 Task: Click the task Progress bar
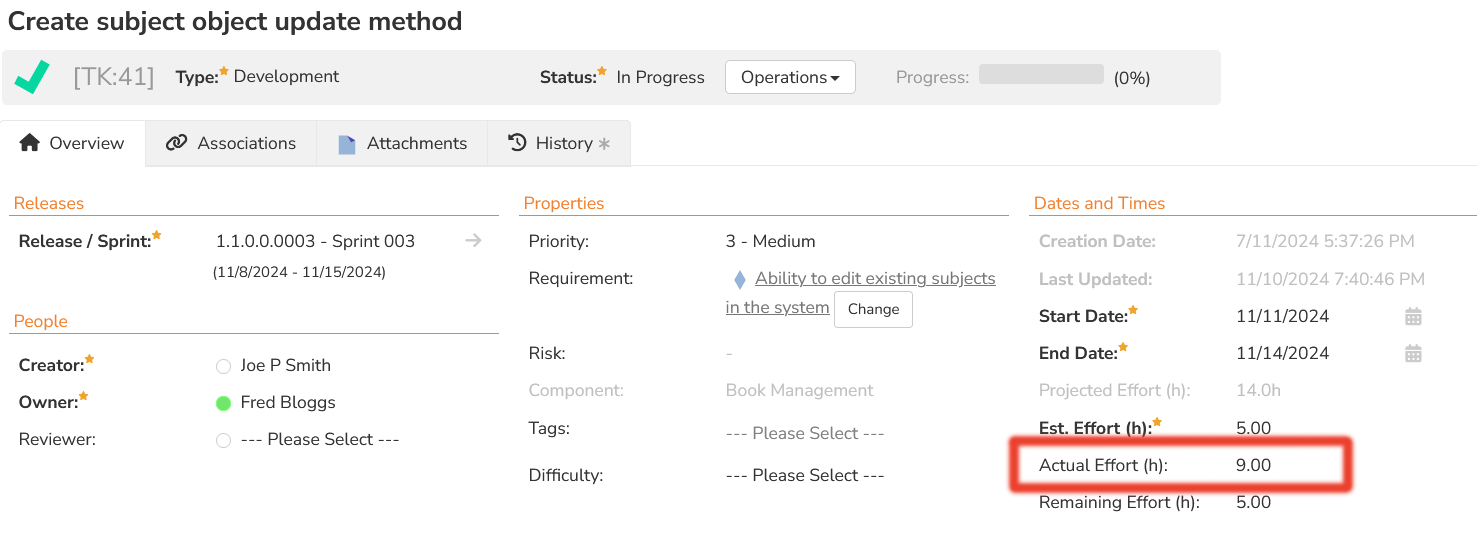pyautogui.click(x=1041, y=75)
